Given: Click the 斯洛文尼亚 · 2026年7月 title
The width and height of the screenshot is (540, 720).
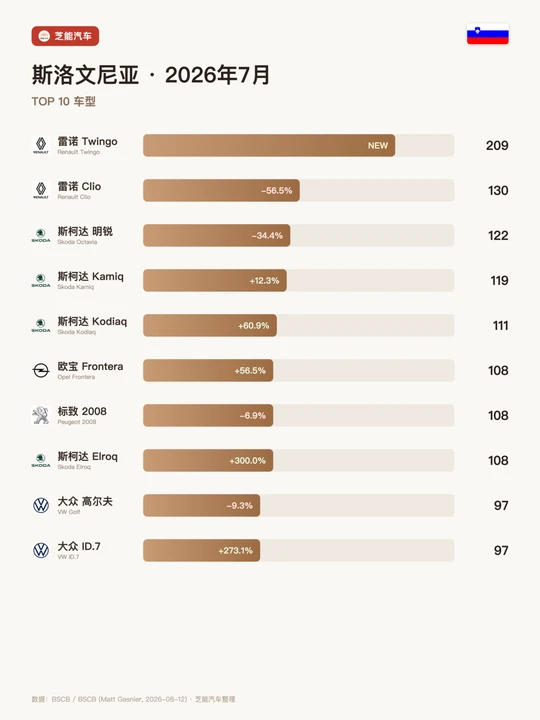Looking at the screenshot, I should (151, 75).
